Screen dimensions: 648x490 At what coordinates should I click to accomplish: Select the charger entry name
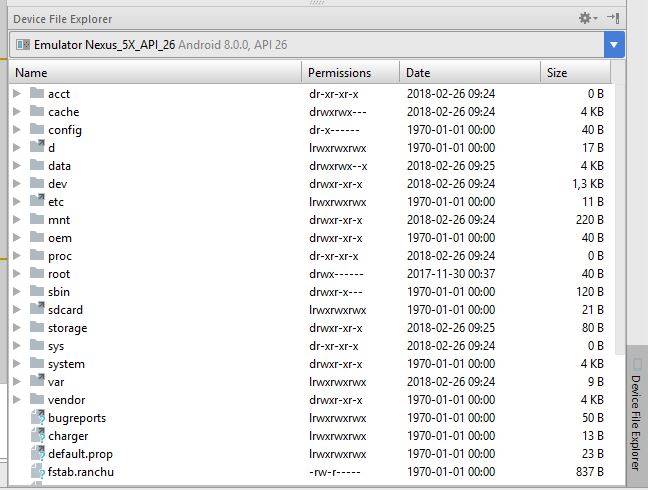[68, 436]
